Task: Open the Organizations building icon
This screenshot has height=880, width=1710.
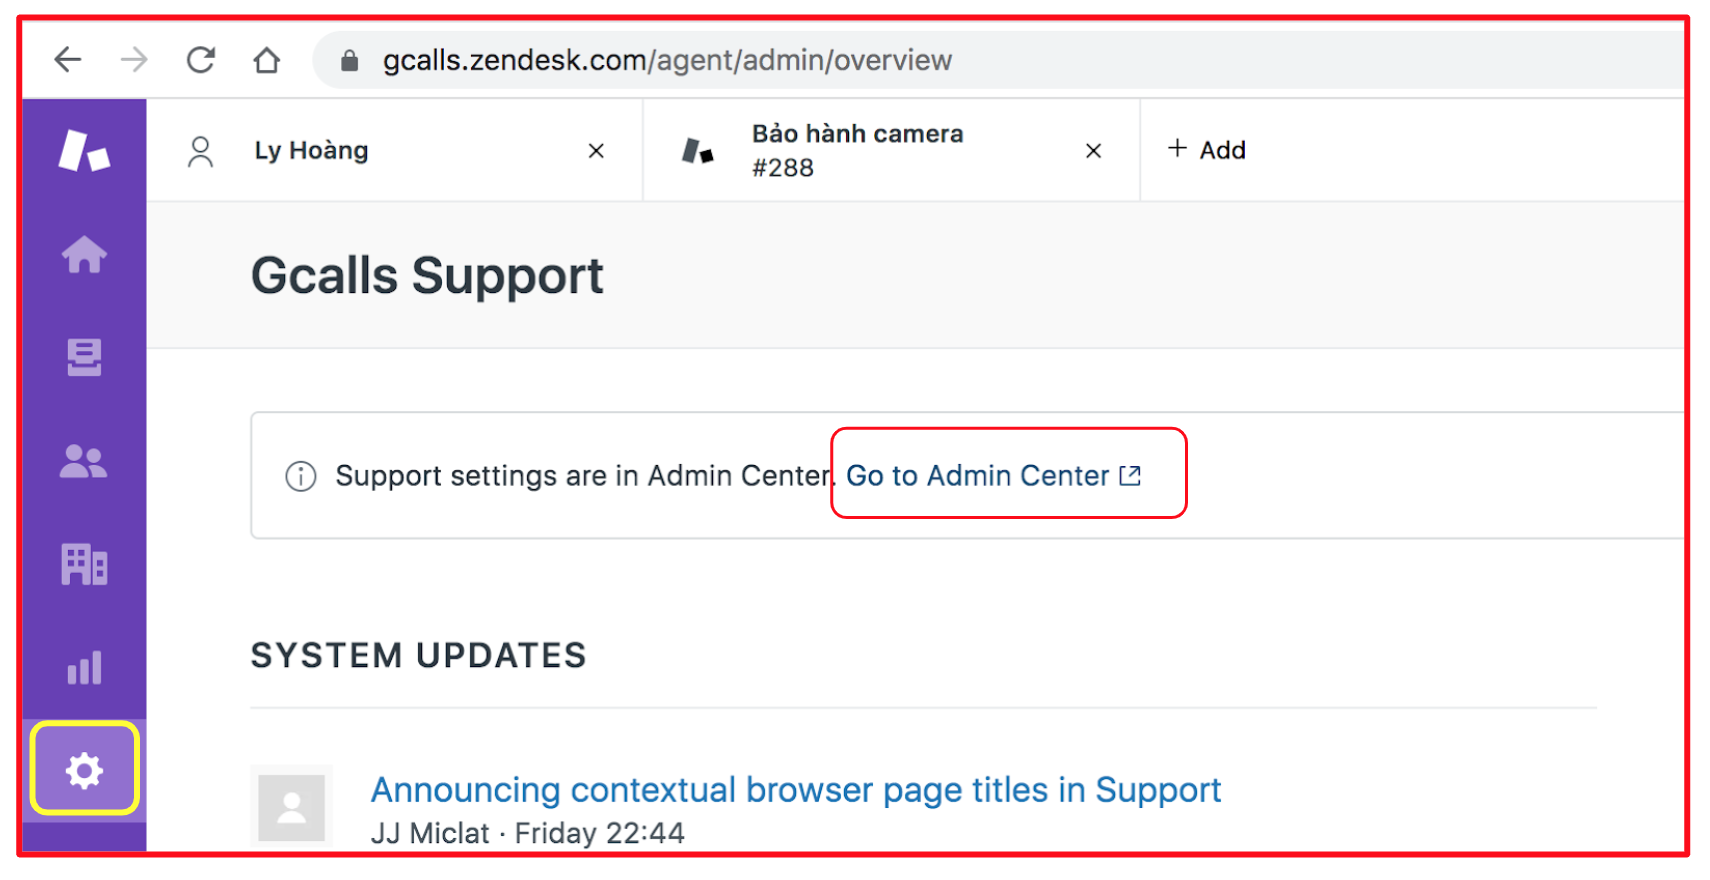Action: click(84, 564)
